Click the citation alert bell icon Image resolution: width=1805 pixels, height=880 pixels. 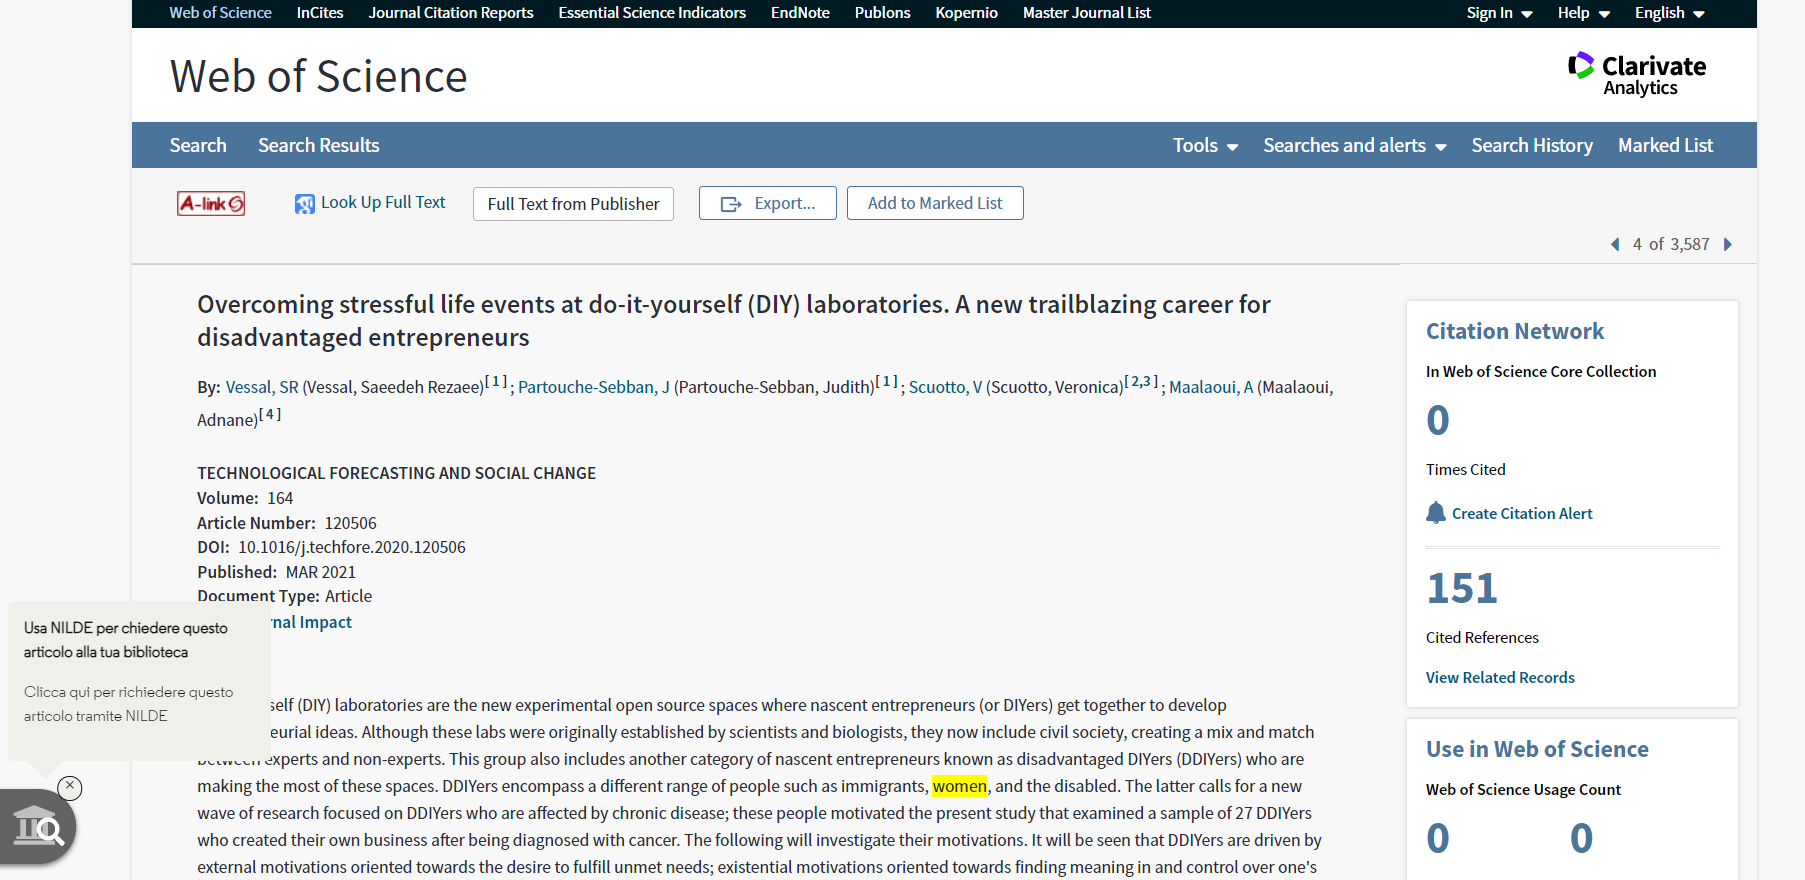coord(1436,513)
